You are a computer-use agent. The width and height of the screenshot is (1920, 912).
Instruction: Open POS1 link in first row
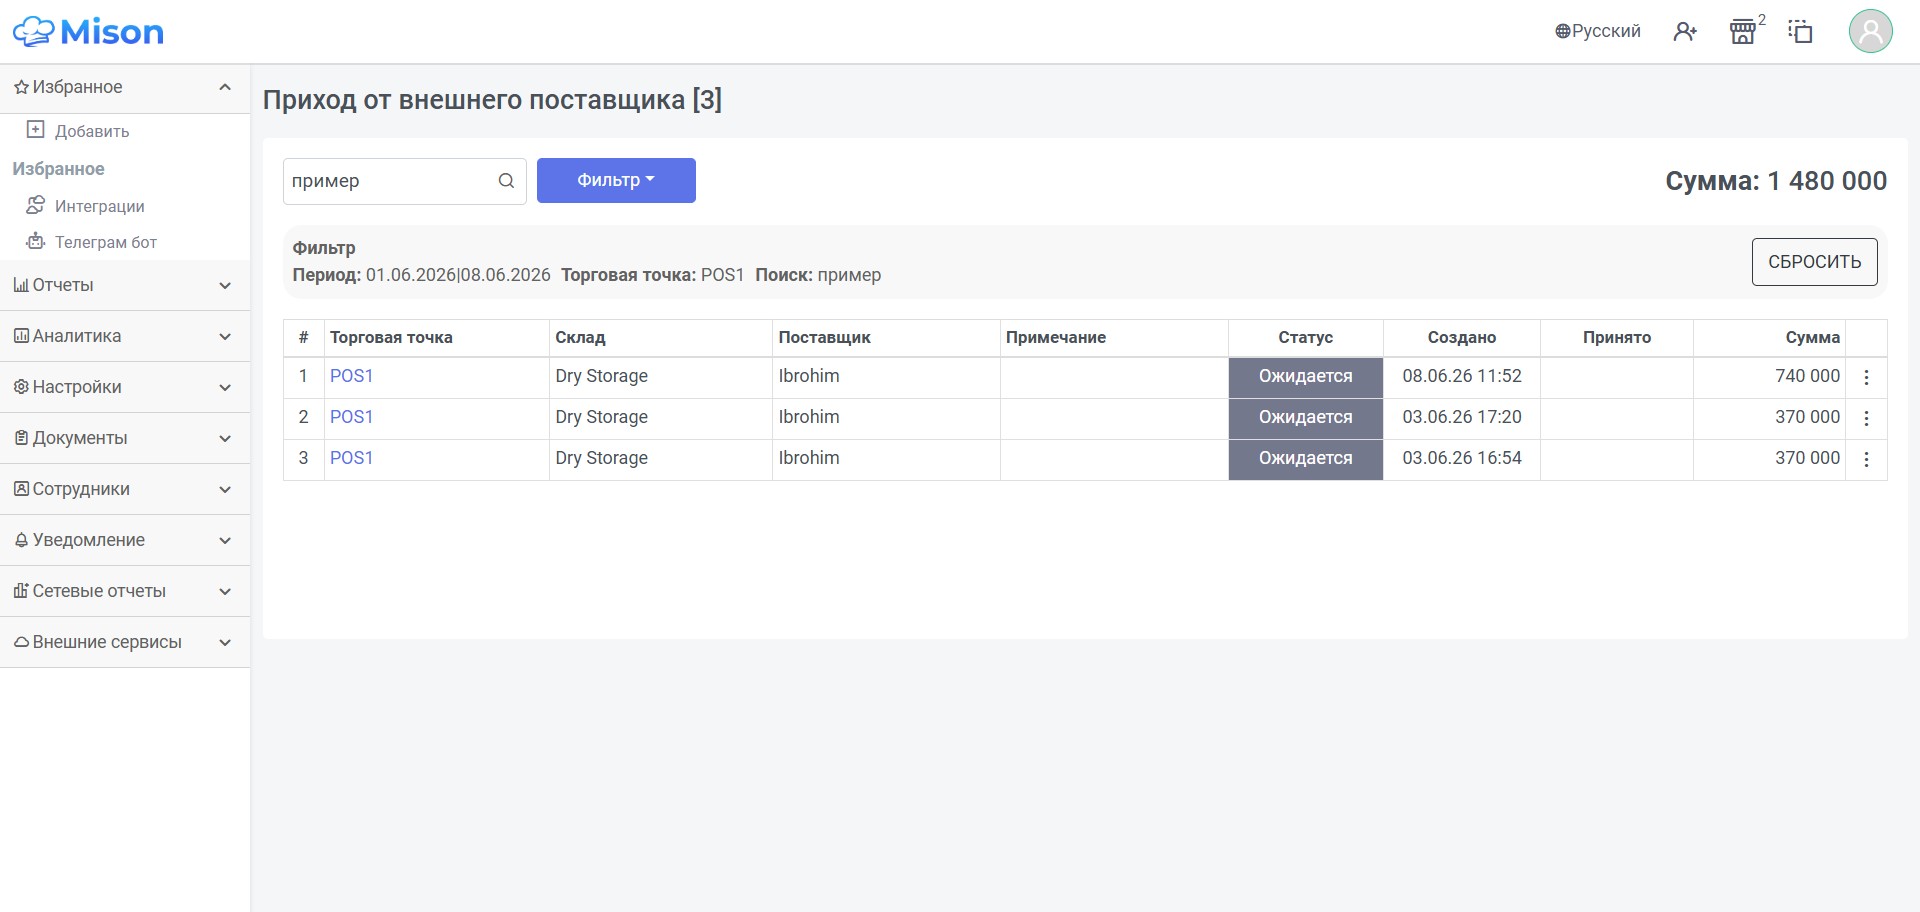[x=351, y=376]
